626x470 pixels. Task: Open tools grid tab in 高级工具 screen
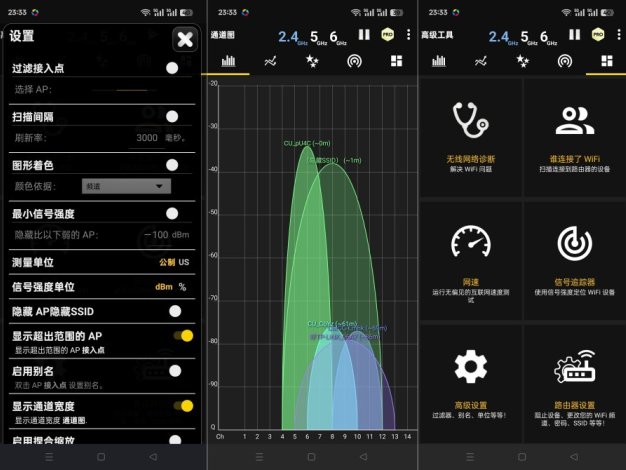point(607,61)
